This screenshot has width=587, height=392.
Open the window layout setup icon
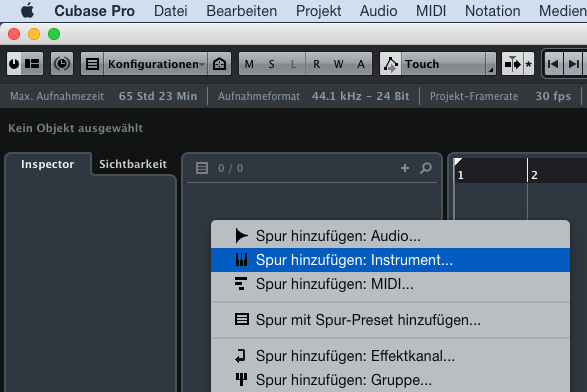click(x=32, y=64)
